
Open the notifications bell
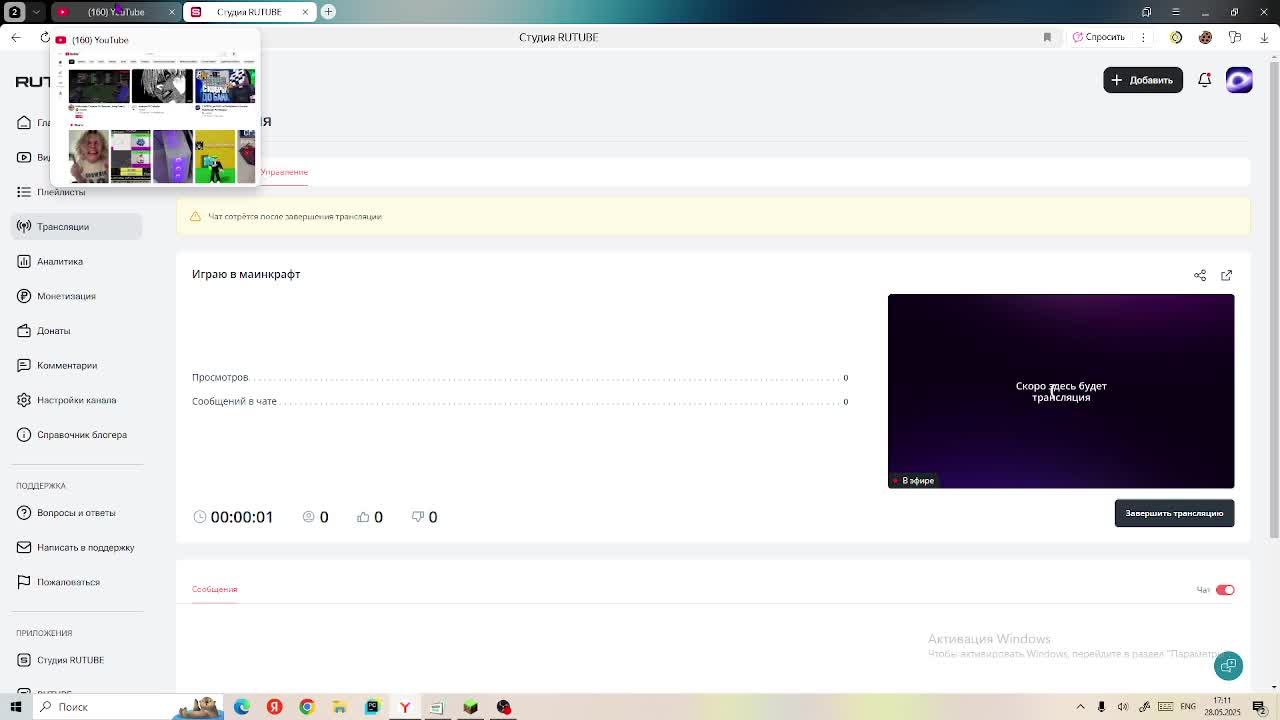pos(1204,80)
